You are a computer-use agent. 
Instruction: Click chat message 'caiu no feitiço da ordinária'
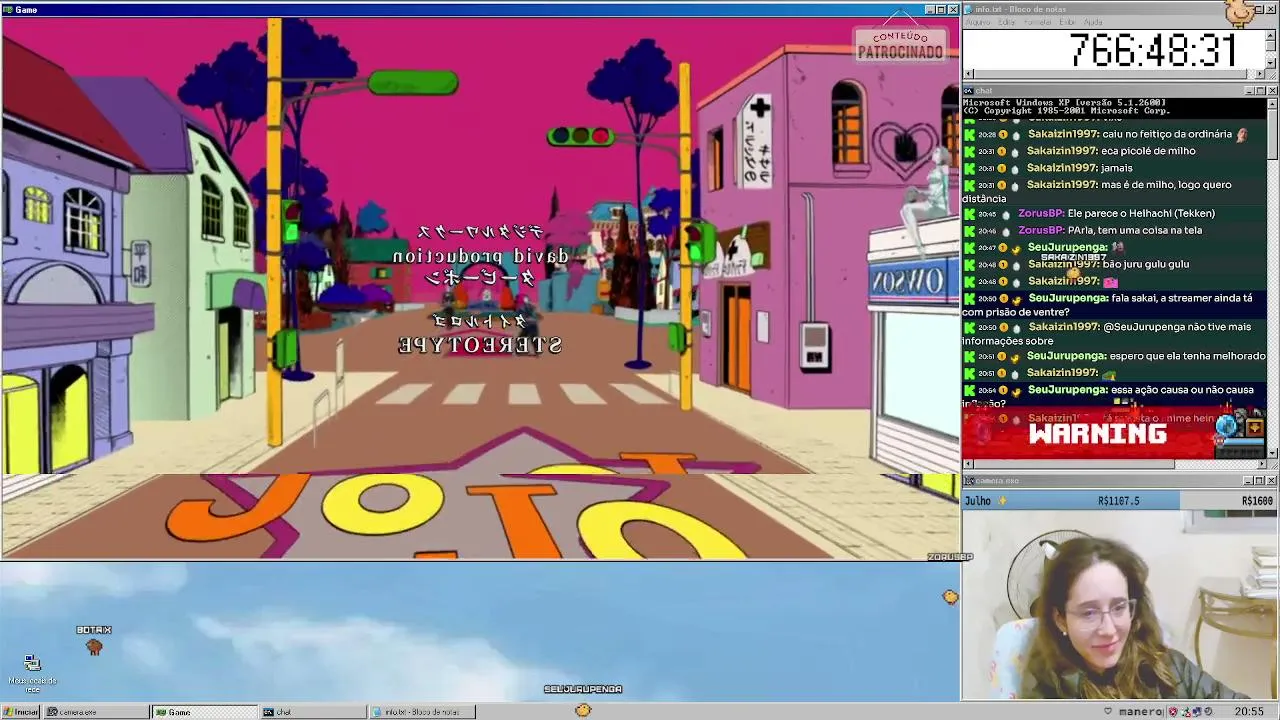[1165, 134]
